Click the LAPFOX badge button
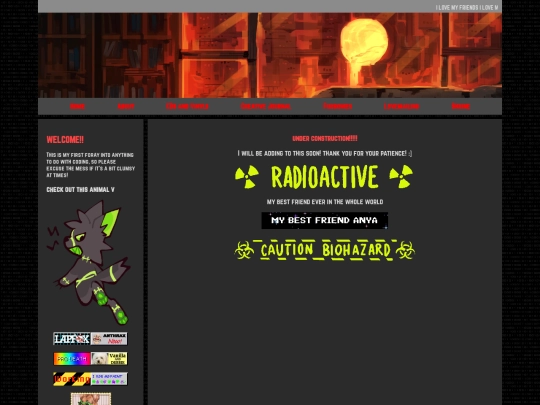Viewport: 540px width, 405px height. pyautogui.click(x=72, y=339)
